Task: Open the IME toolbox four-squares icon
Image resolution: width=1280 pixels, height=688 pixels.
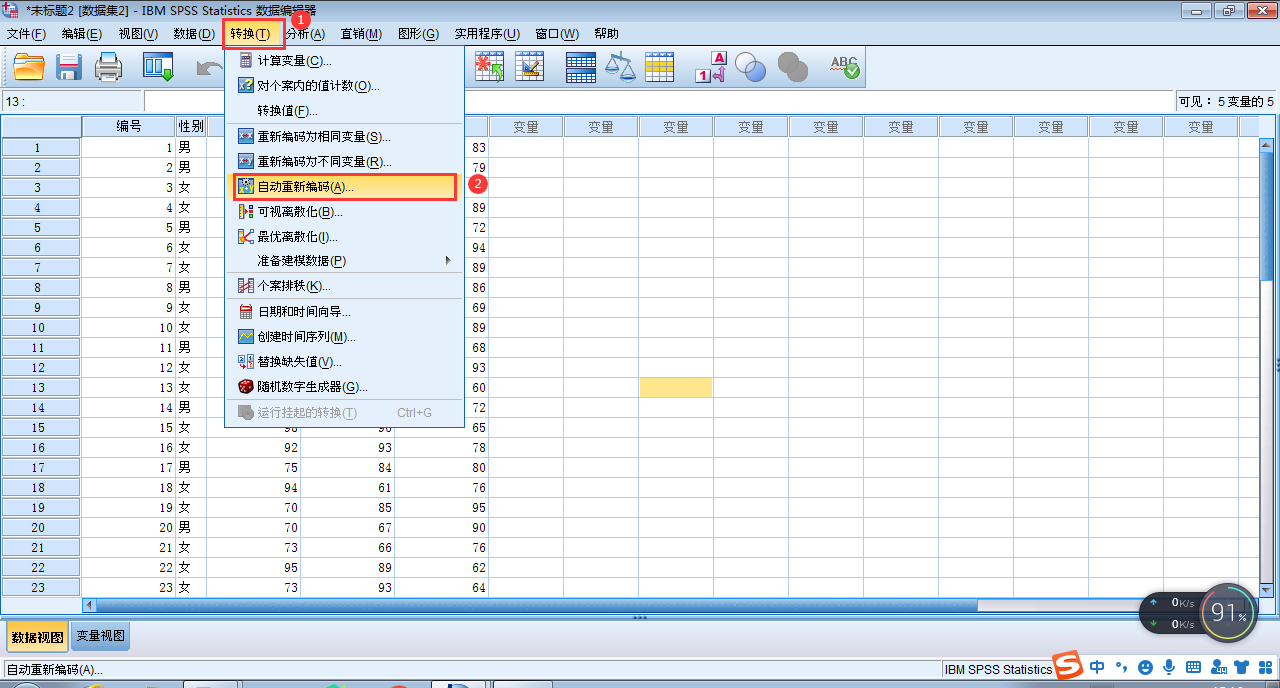Action: 1265,666
